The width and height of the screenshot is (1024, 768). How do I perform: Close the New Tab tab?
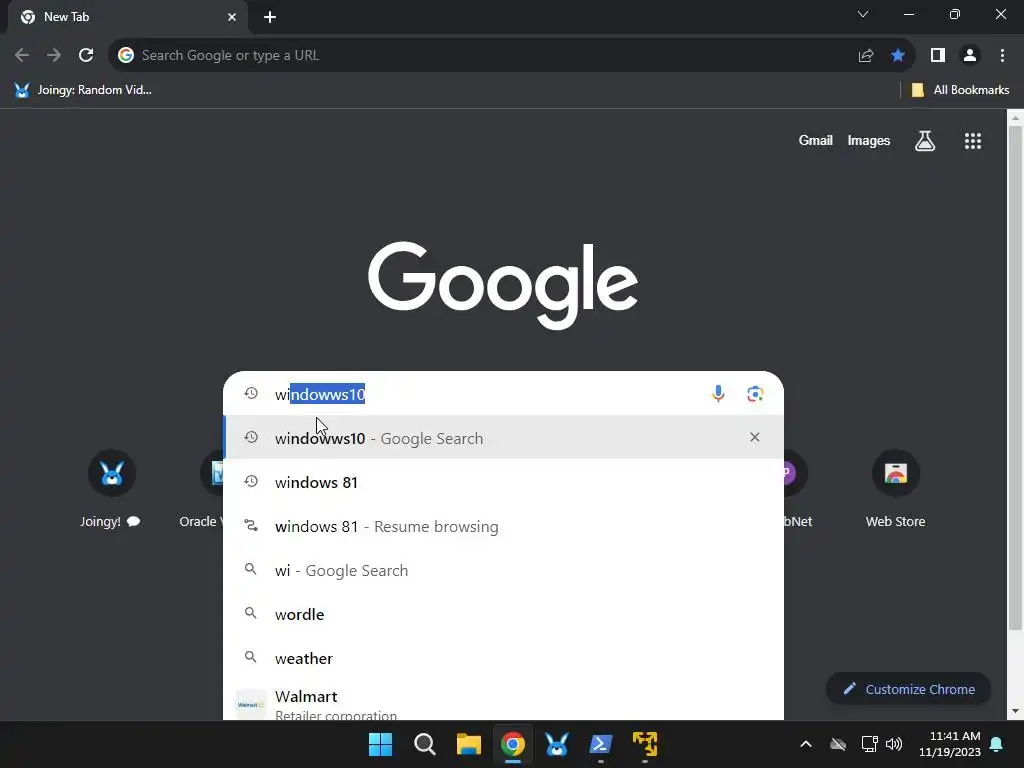point(232,17)
